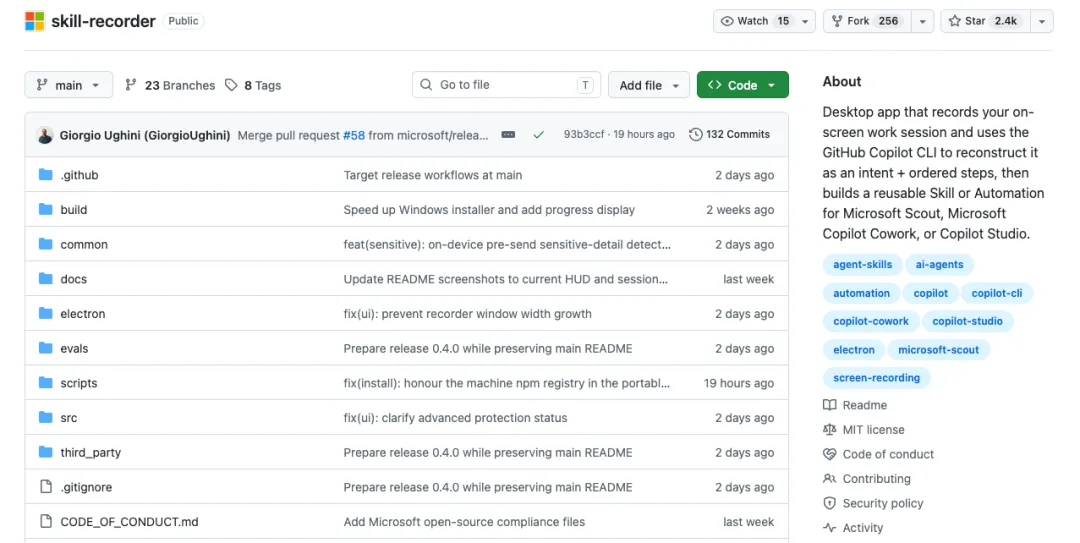The image size is (1080, 543).
Task: Open the docs folder
Action: click(74, 279)
